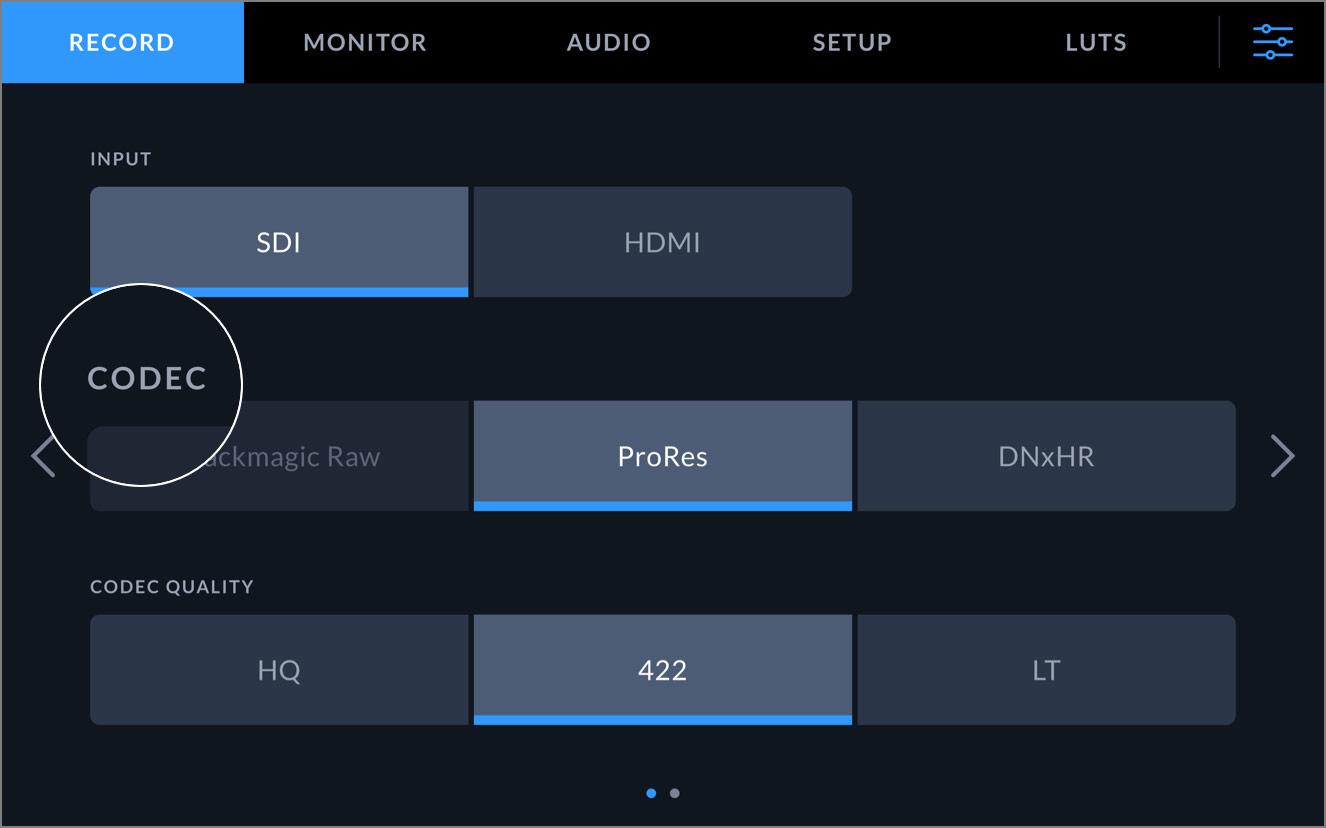
Task: Navigate back with the left chevron arrow
Action: pos(45,455)
